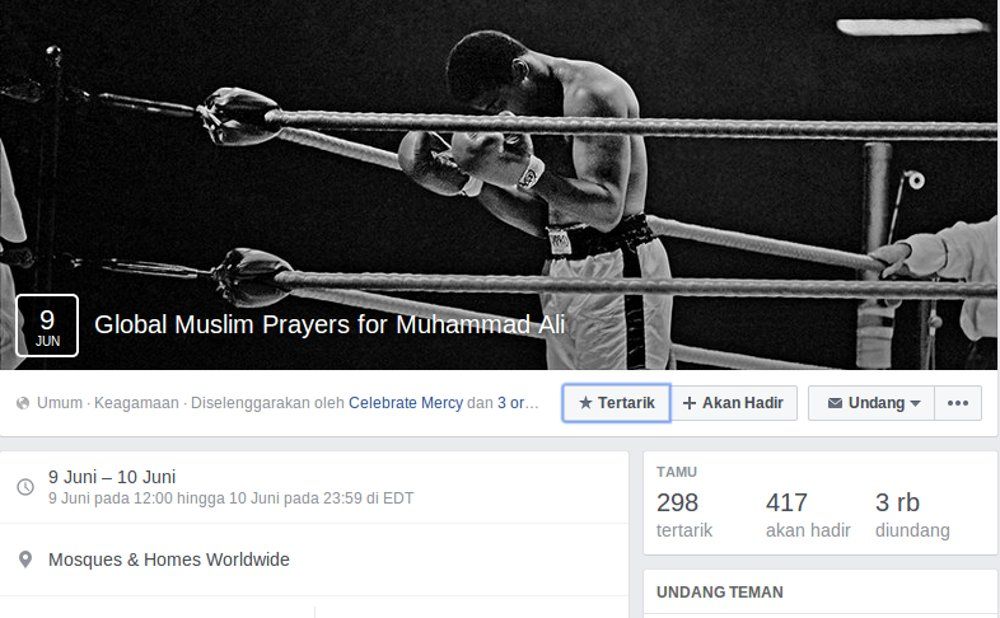Mark Akan Hadir for the event
1000x618 pixels.
coord(734,403)
